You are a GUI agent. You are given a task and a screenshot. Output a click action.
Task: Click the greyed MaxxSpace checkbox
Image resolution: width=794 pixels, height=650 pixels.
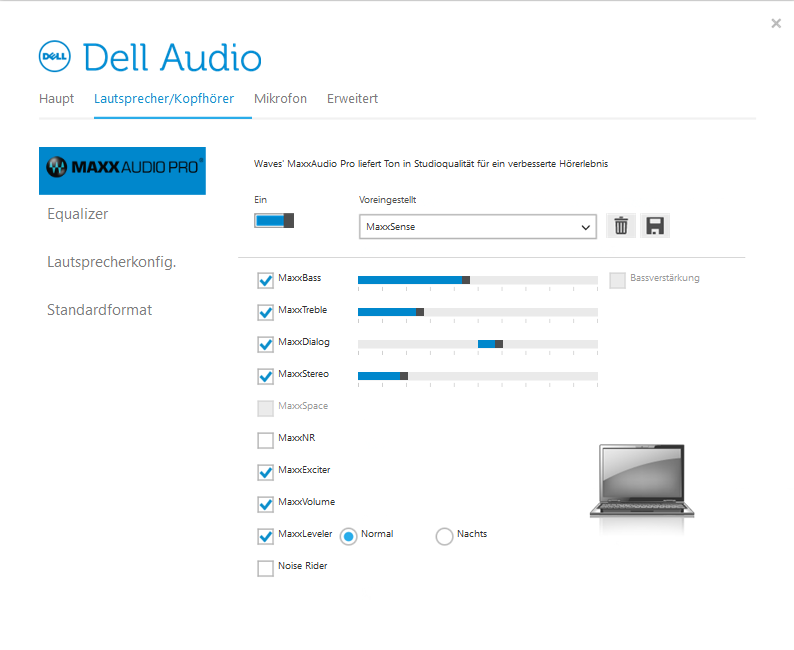265,409
